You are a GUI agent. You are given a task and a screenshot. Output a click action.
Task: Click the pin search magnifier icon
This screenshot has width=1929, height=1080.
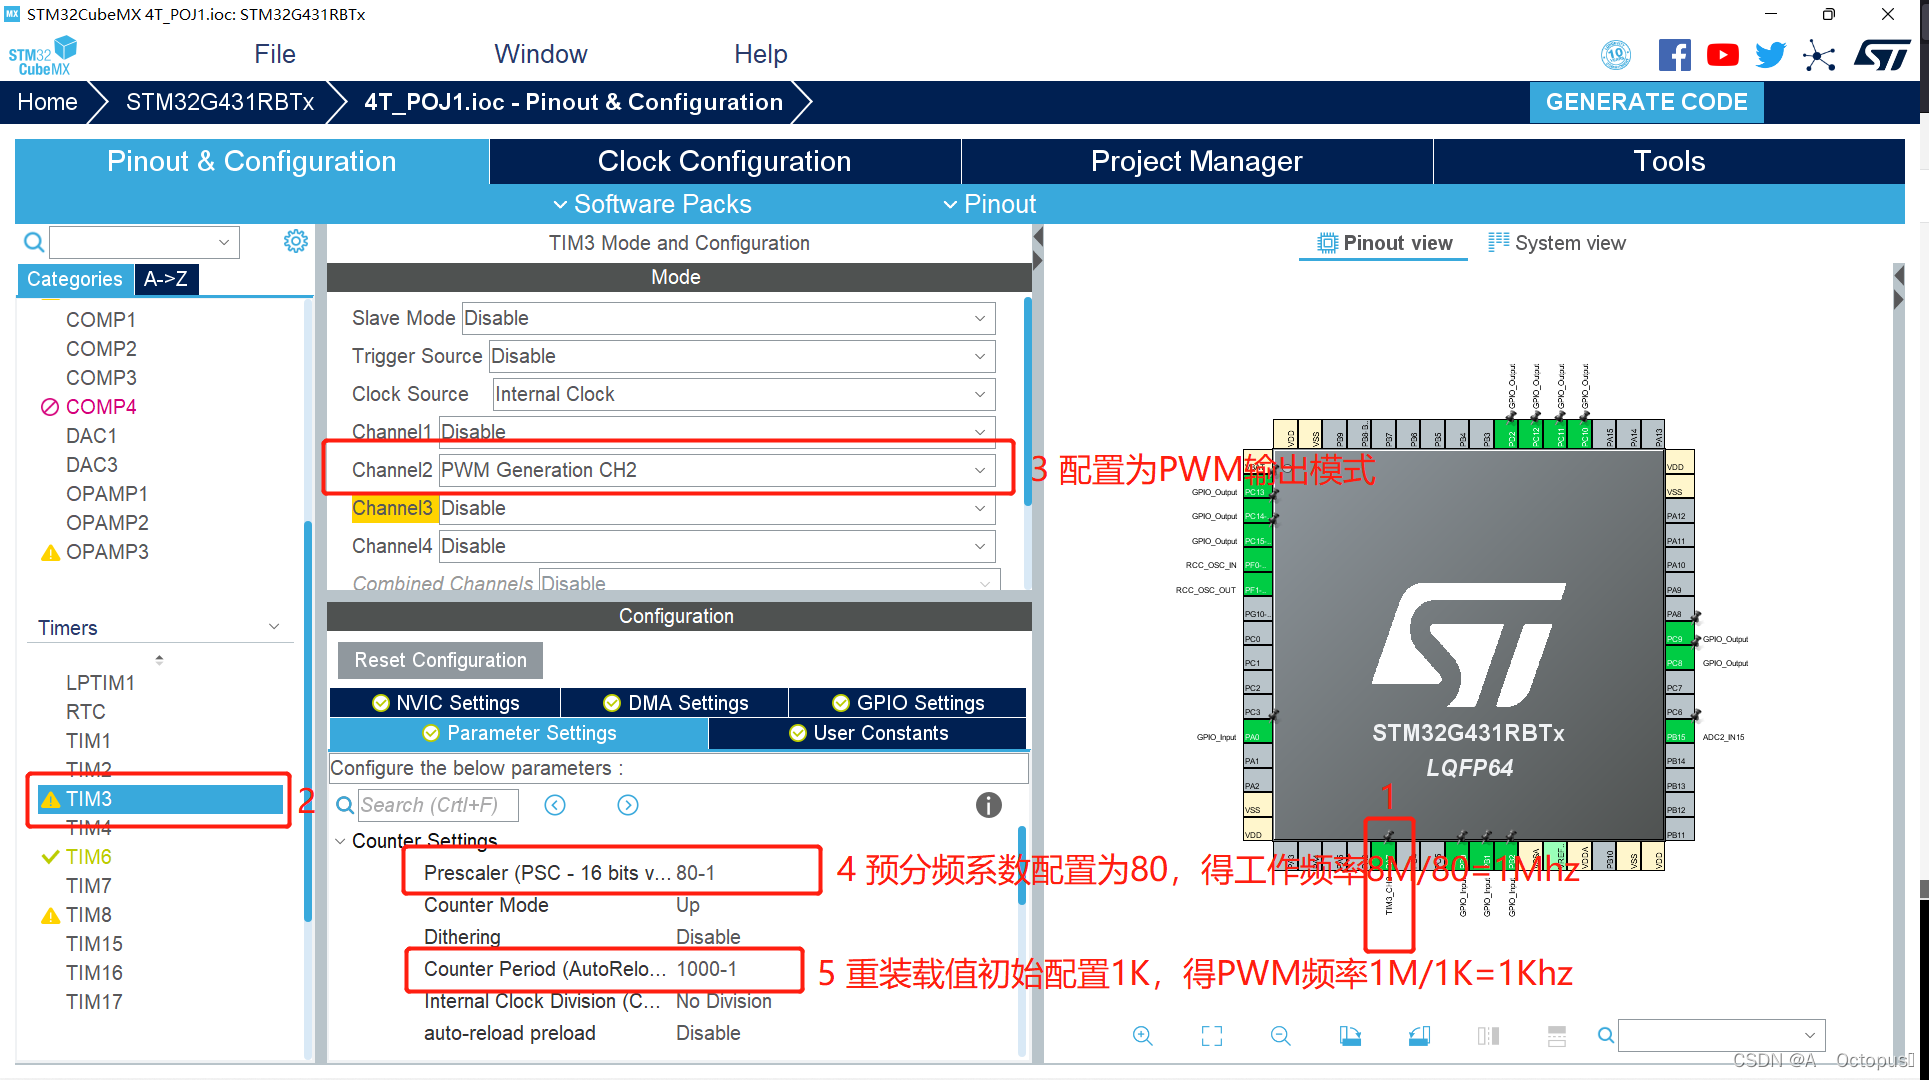tap(1605, 1036)
